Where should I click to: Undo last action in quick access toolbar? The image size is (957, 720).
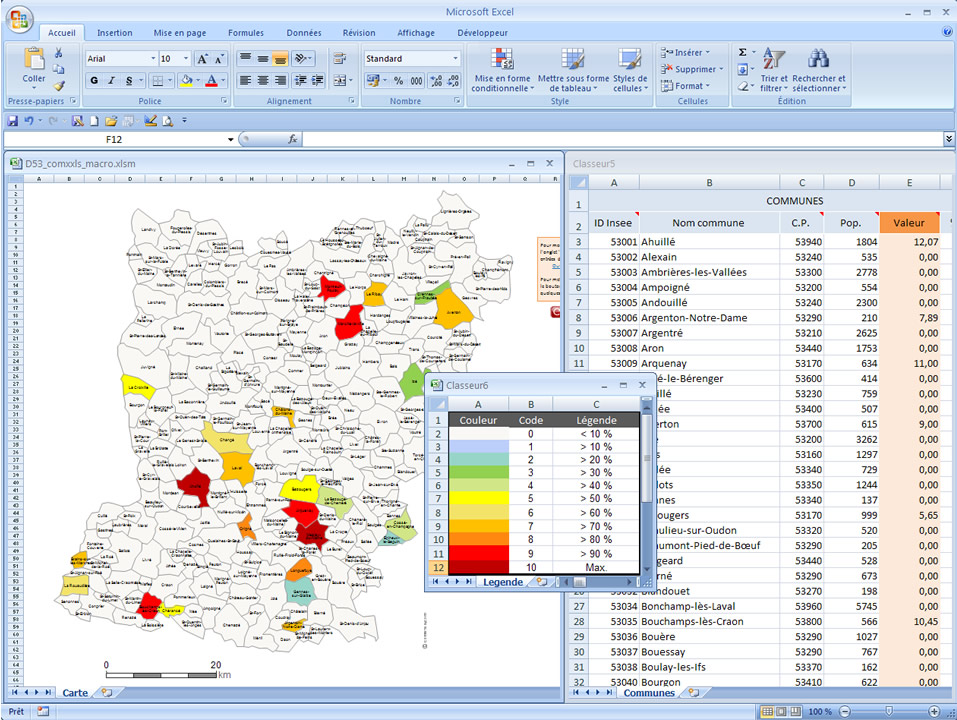(x=29, y=121)
